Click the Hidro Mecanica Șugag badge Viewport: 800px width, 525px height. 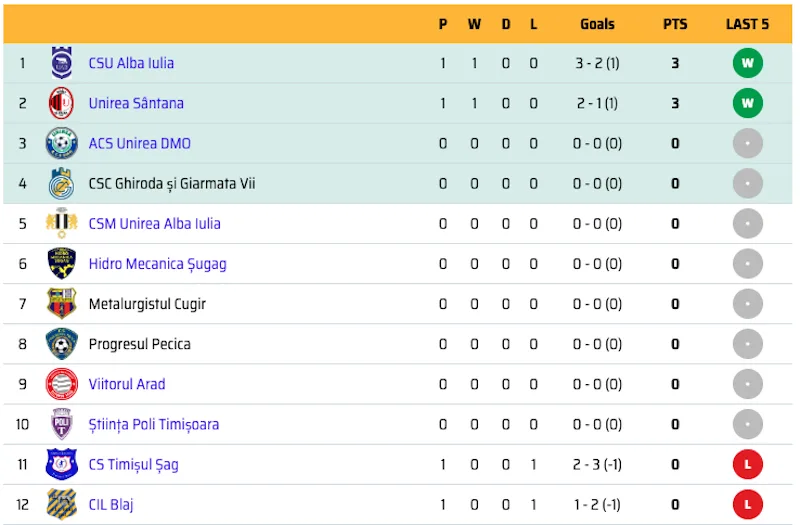[62, 263]
